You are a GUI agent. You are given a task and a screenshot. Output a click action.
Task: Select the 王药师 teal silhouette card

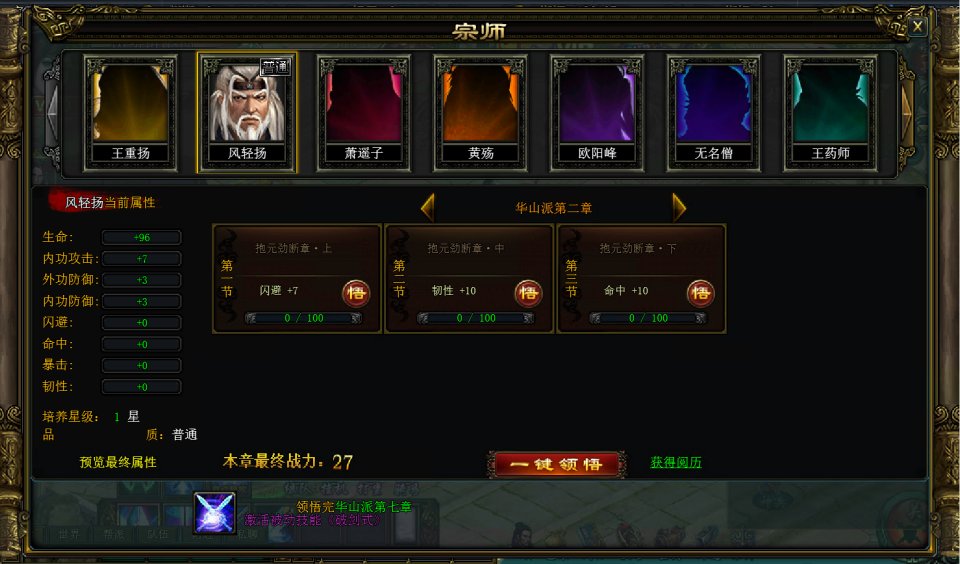tap(831, 113)
